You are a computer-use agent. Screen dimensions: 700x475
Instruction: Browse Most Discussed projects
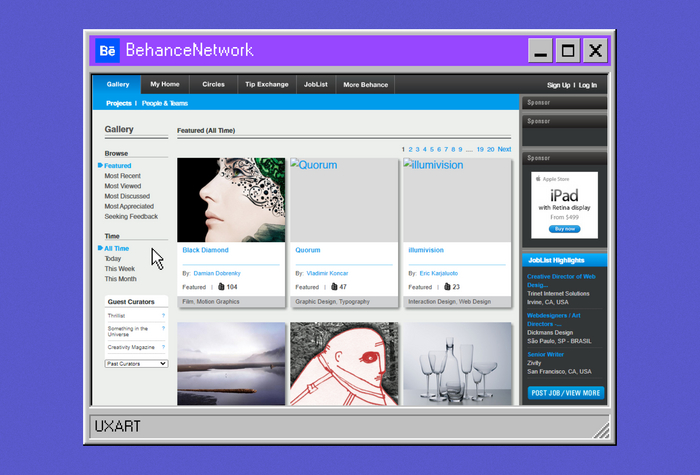tap(127, 196)
